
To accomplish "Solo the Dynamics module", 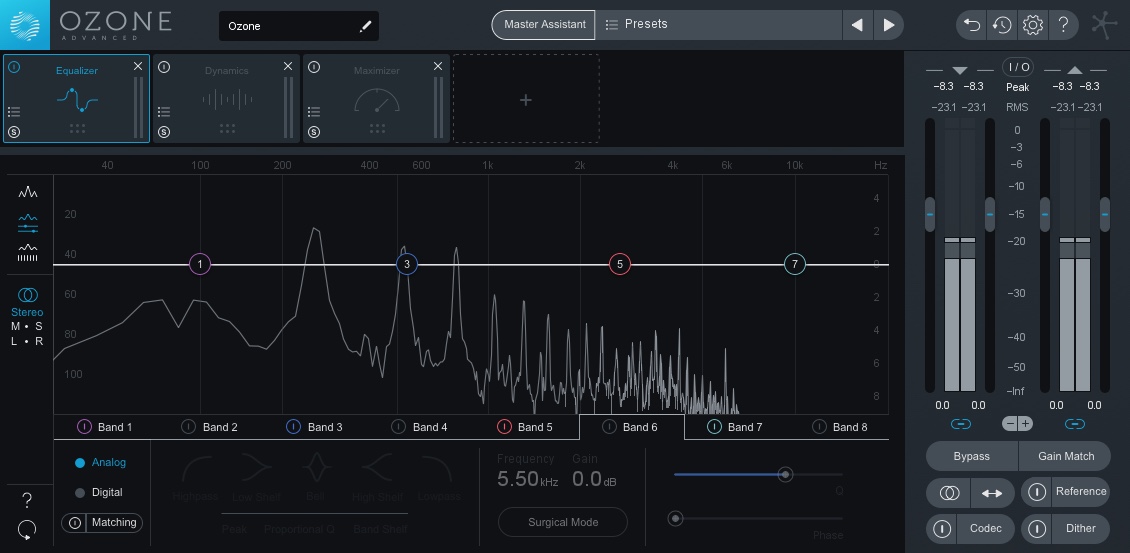I will click(164, 132).
